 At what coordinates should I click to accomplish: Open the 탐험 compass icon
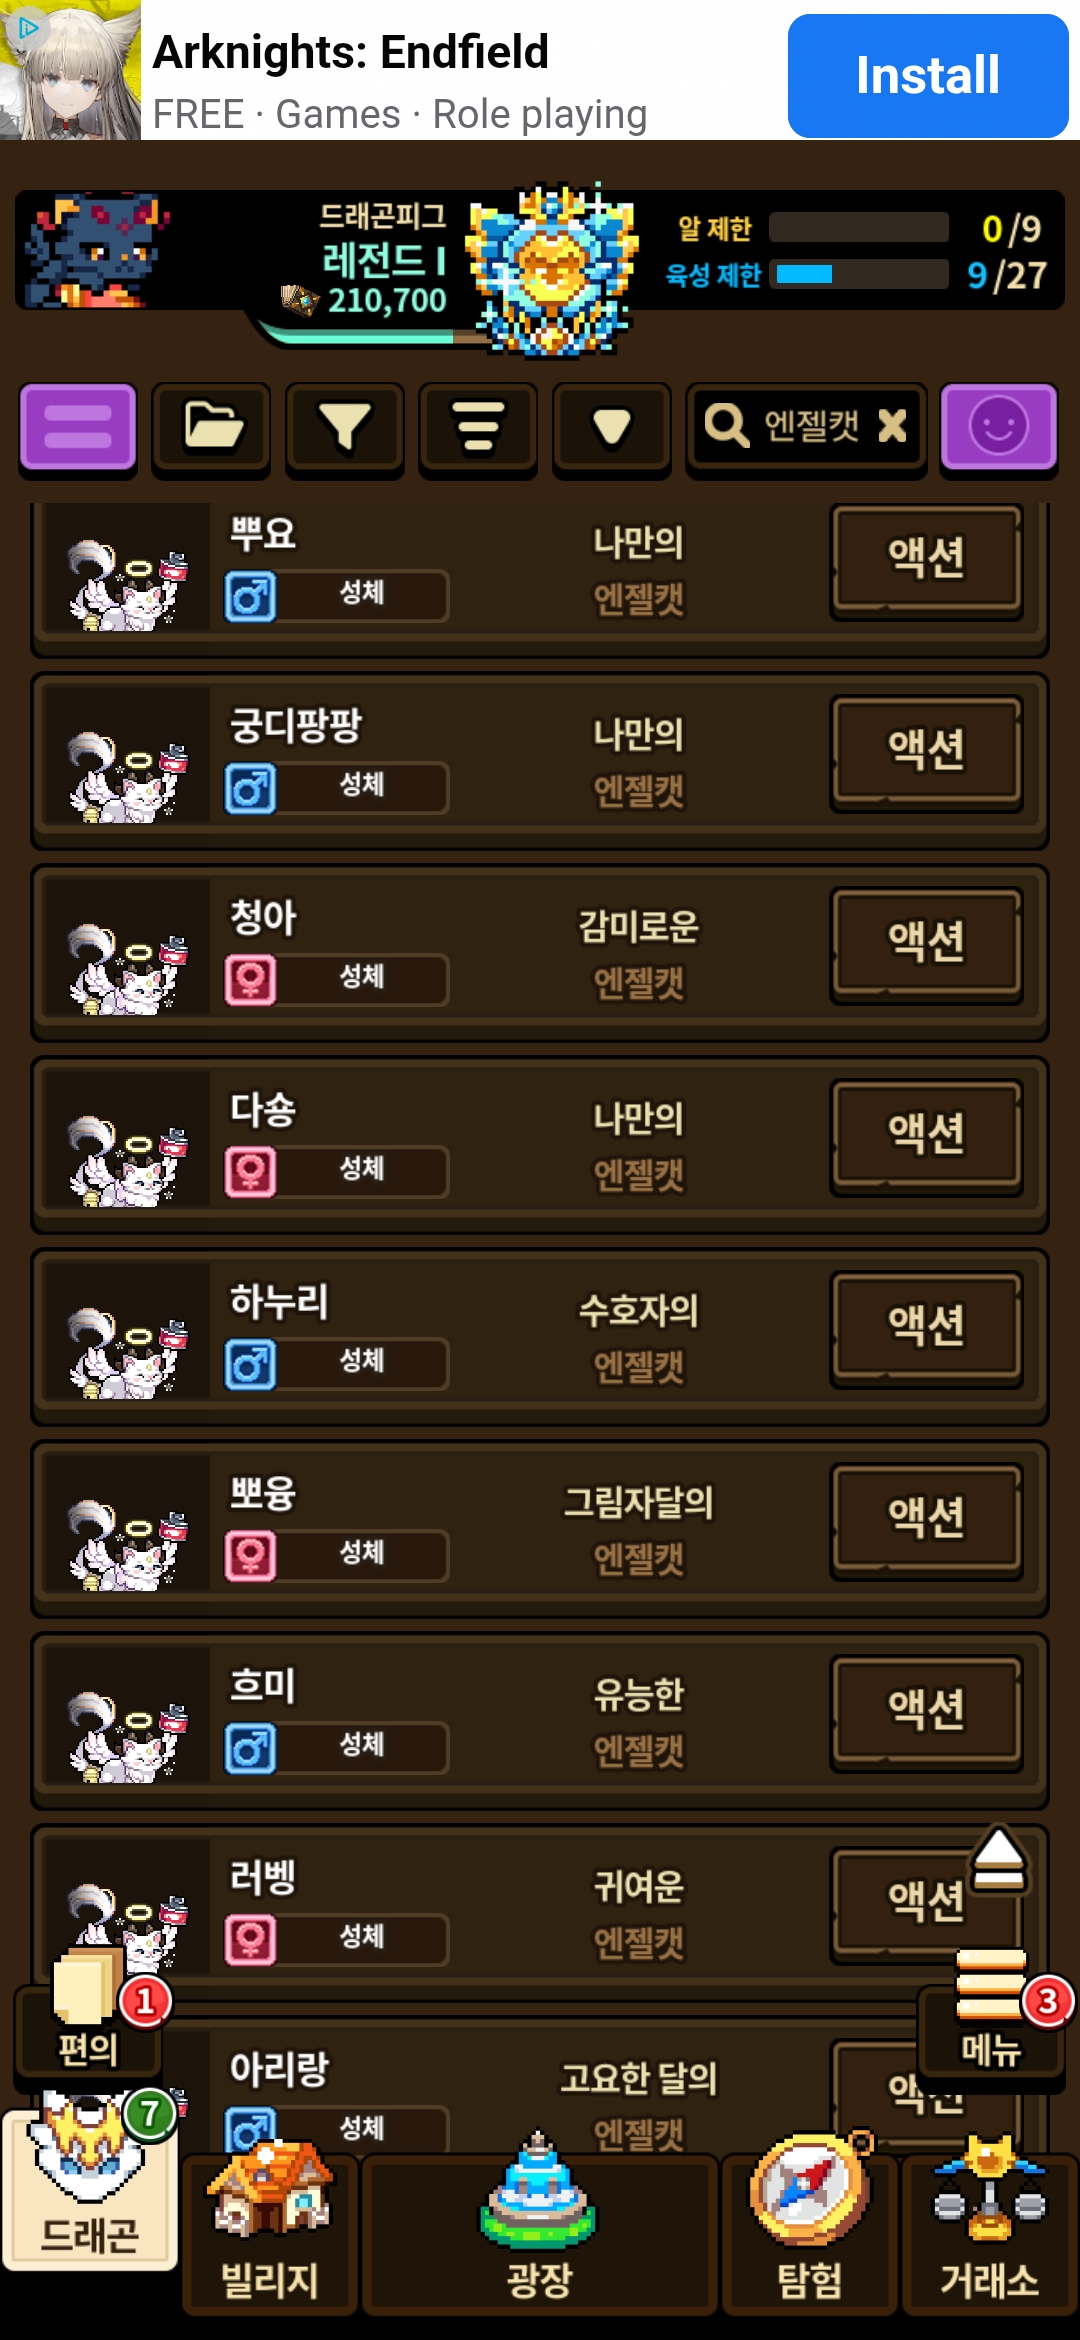[x=810, y=2226]
